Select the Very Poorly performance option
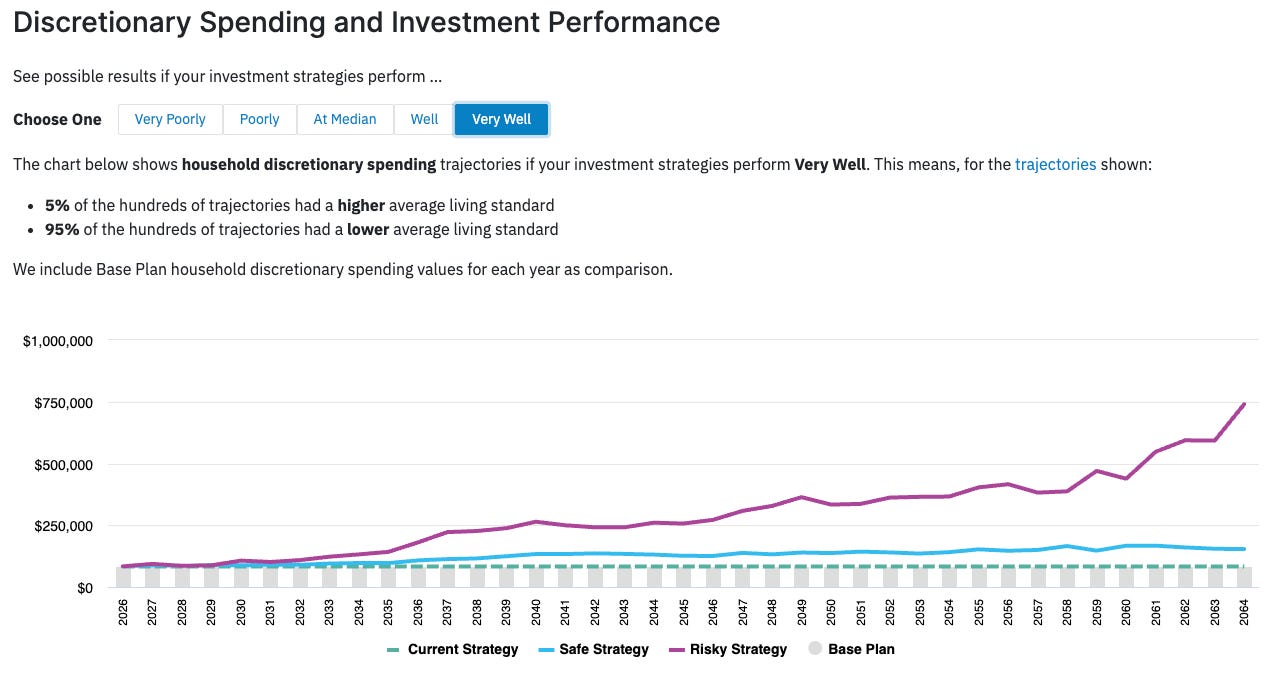This screenshot has width=1284, height=692. pos(170,119)
